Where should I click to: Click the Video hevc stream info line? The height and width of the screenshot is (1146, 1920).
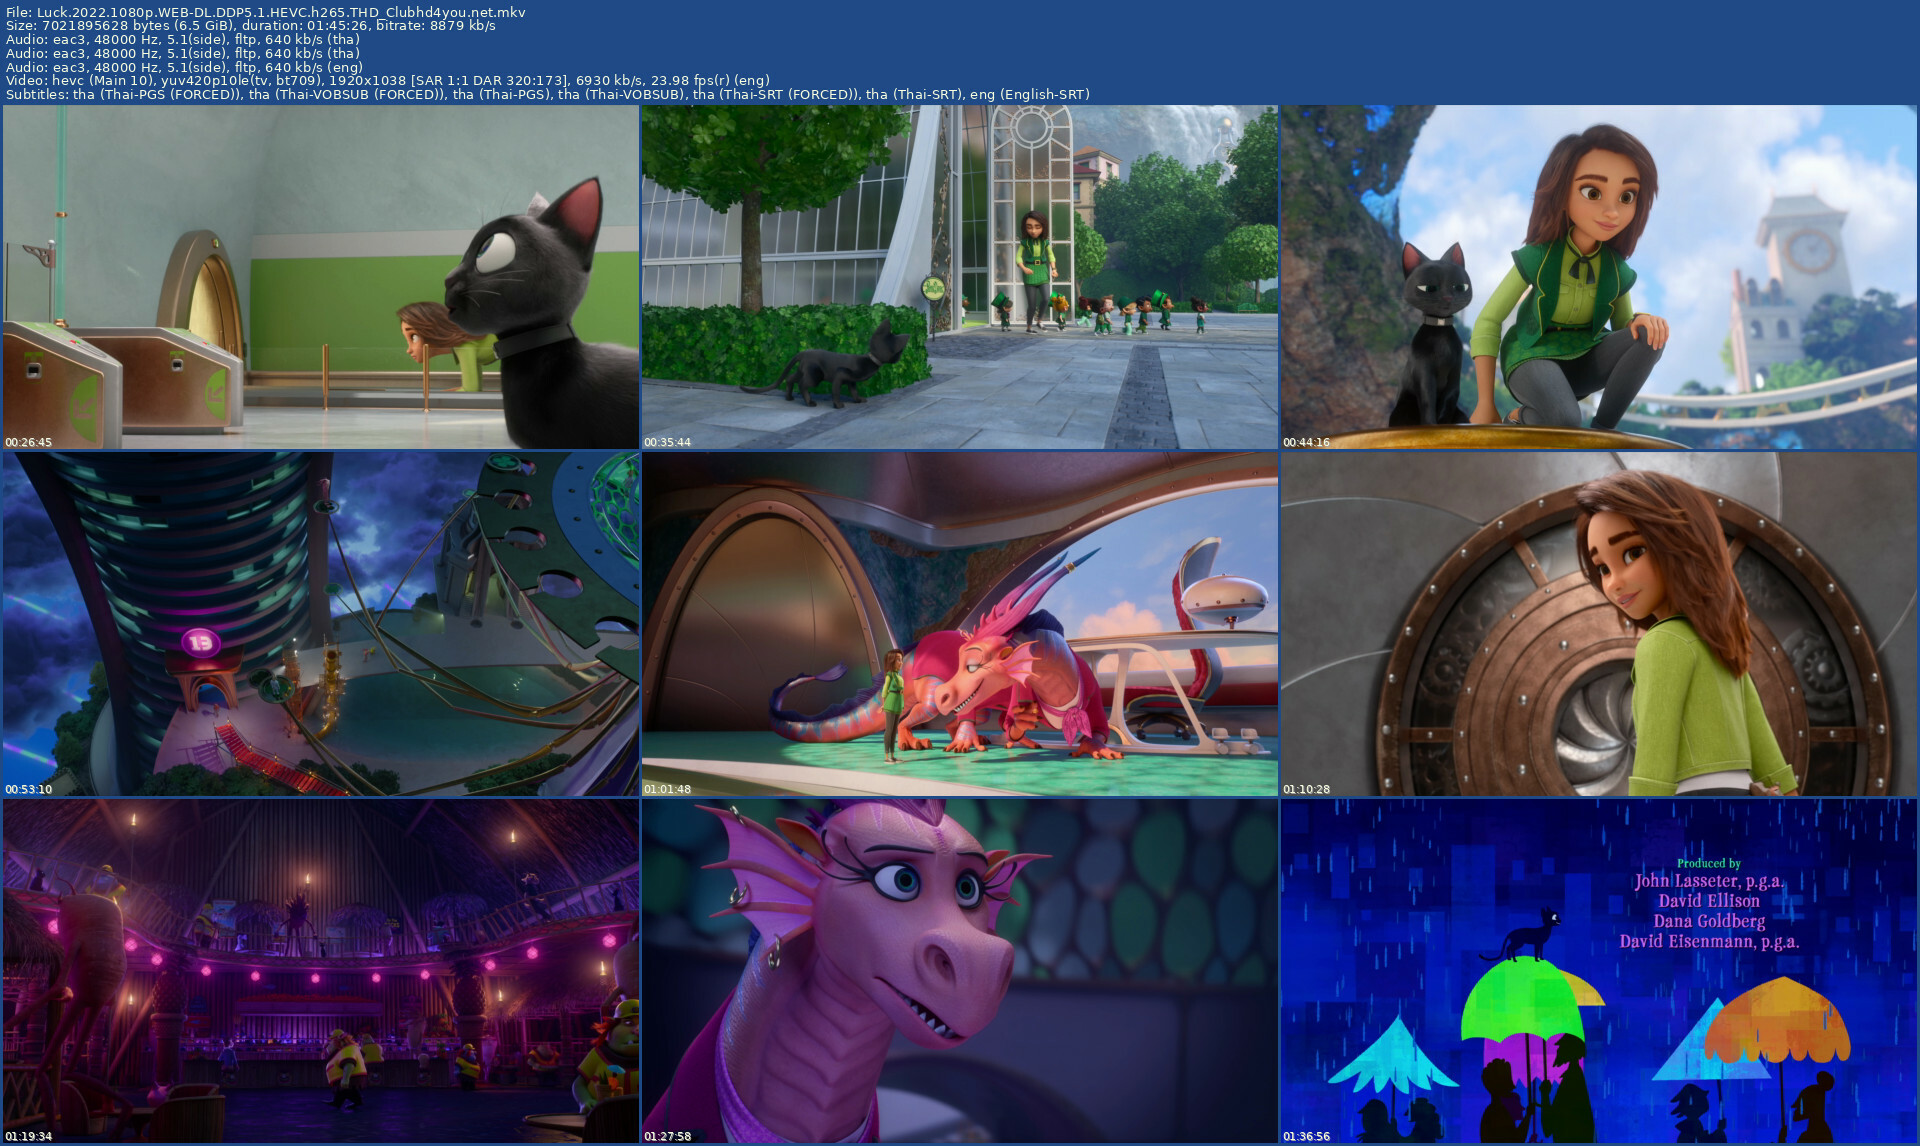pyautogui.click(x=388, y=80)
